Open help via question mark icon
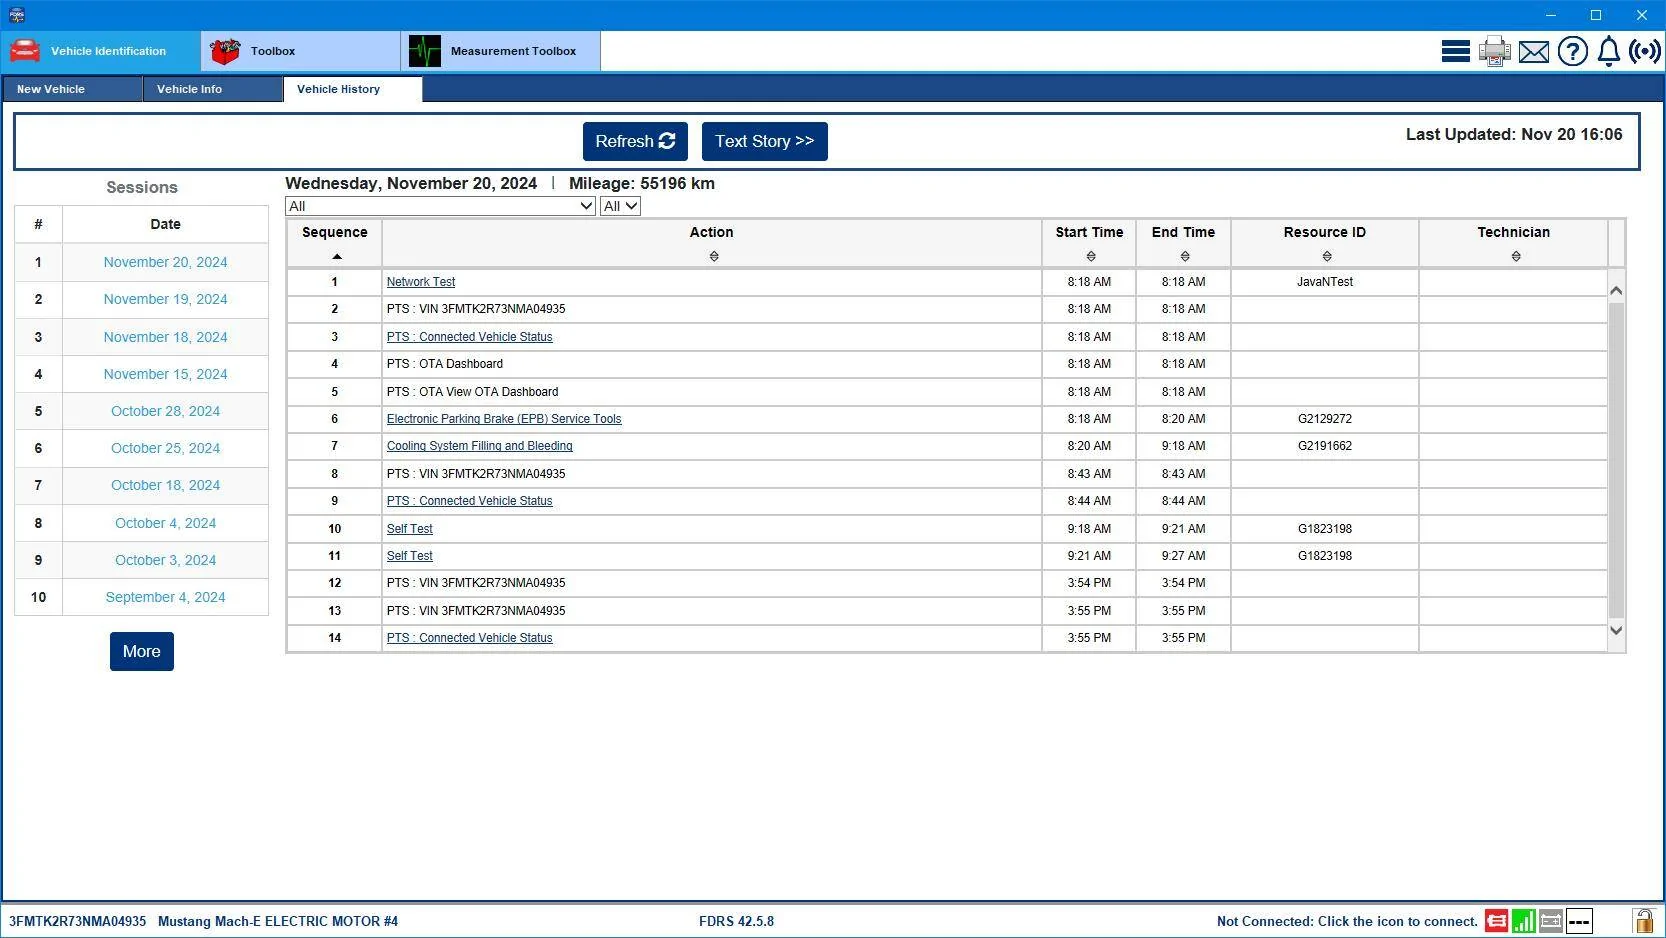 click(x=1573, y=51)
